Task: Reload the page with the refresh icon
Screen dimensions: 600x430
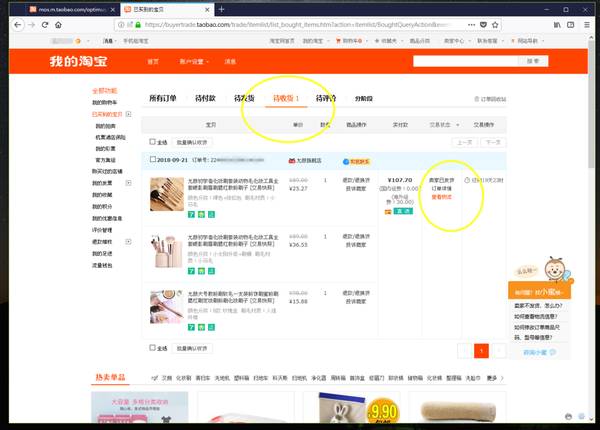Action: 45,25
